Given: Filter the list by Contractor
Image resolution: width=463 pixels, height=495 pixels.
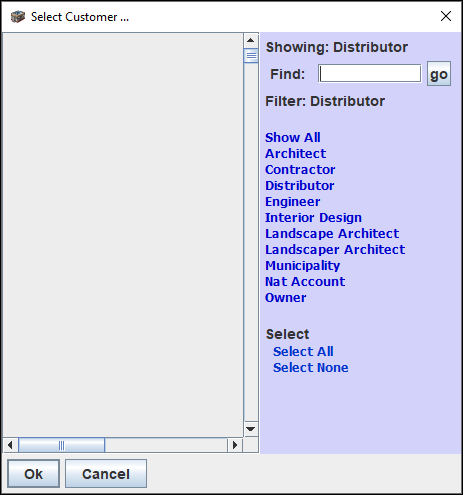Looking at the screenshot, I should tap(300, 169).
